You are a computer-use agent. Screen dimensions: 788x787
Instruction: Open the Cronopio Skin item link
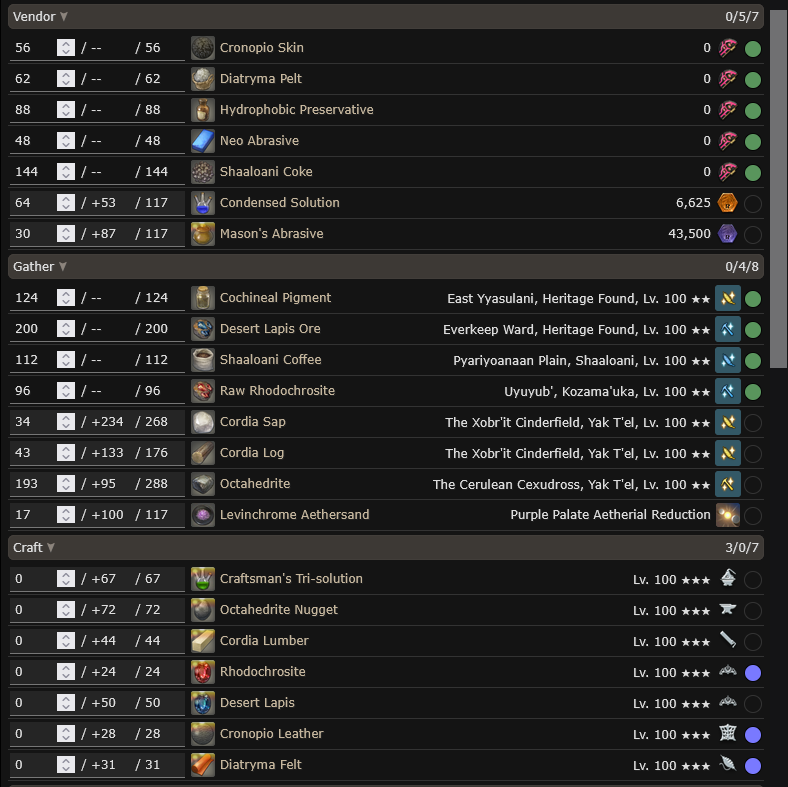[261, 48]
